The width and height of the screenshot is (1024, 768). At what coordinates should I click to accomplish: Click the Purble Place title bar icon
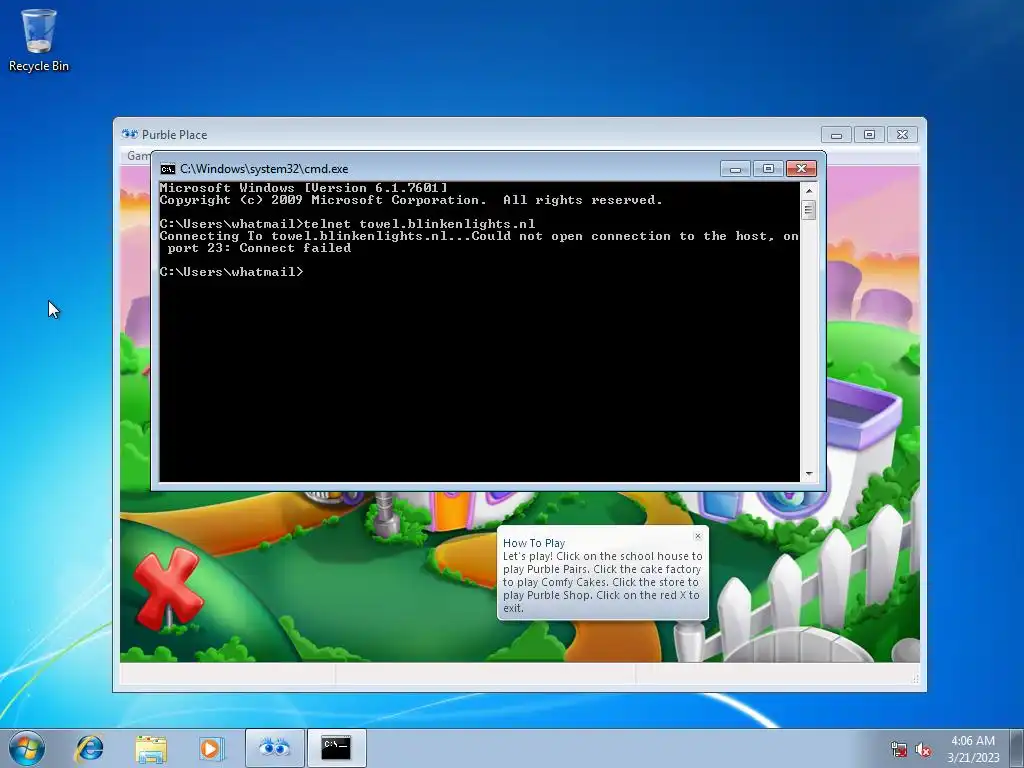(129, 135)
